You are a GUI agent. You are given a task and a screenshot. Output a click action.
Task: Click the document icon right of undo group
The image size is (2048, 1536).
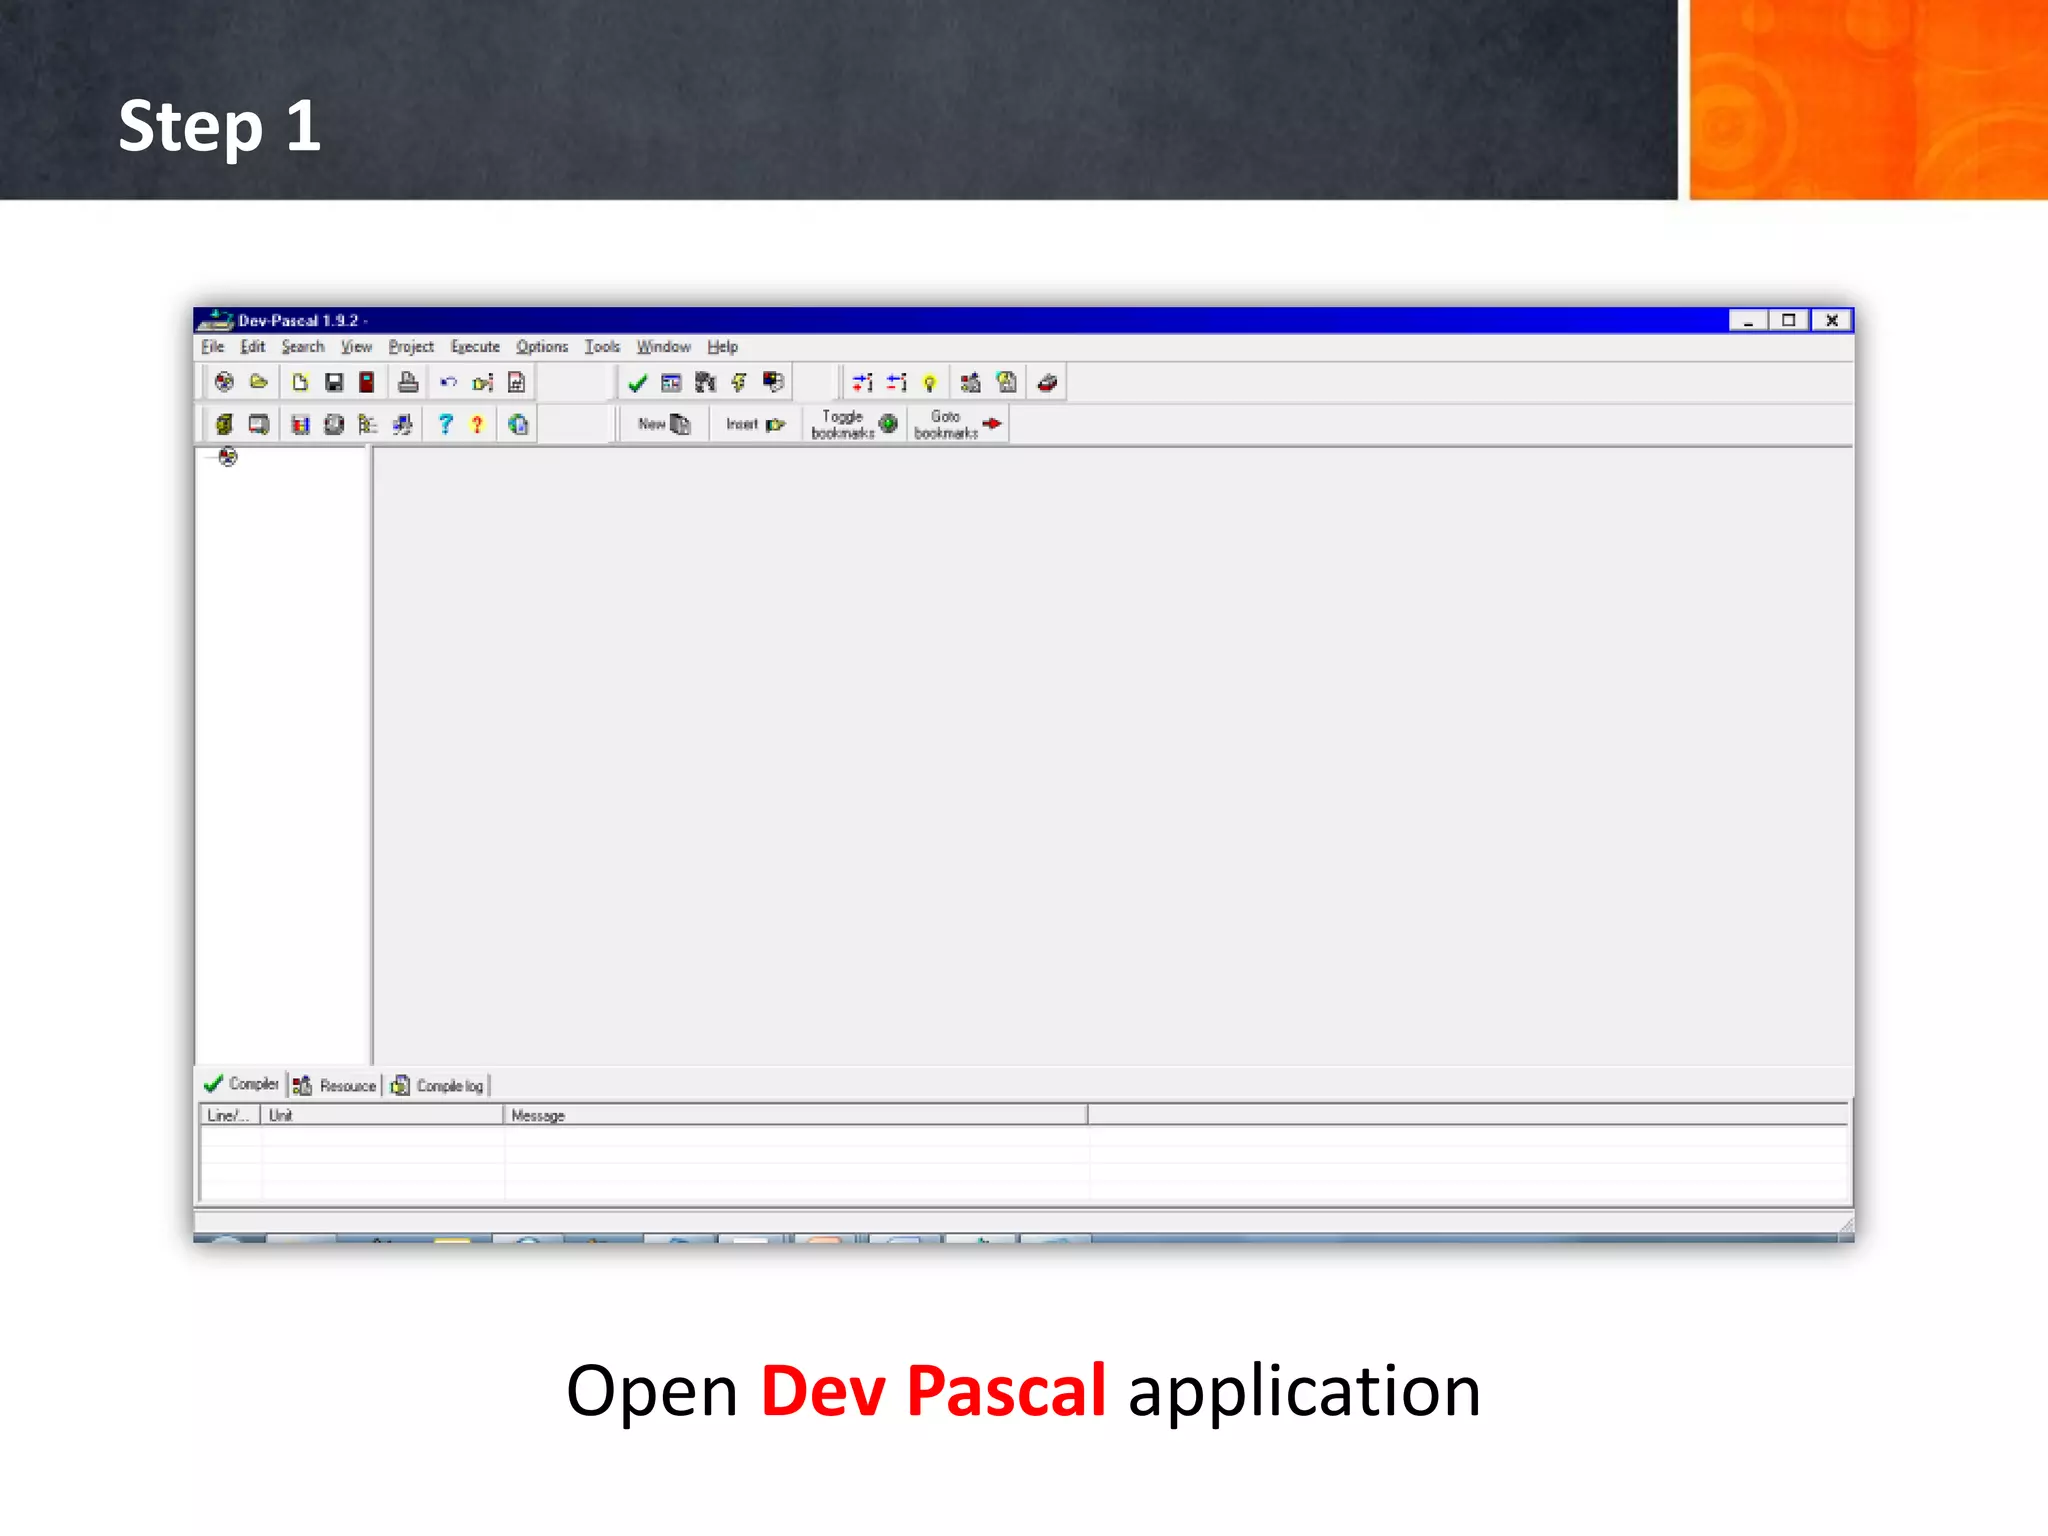click(x=516, y=382)
